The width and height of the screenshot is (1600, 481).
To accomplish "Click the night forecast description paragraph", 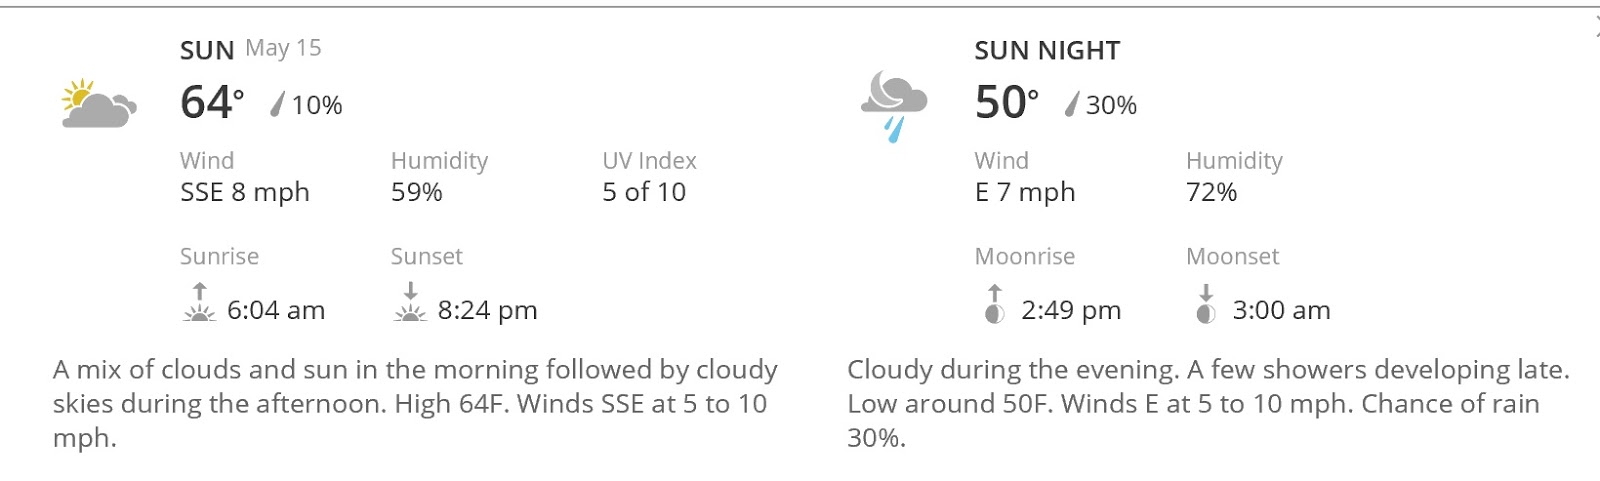I will click(x=1208, y=404).
